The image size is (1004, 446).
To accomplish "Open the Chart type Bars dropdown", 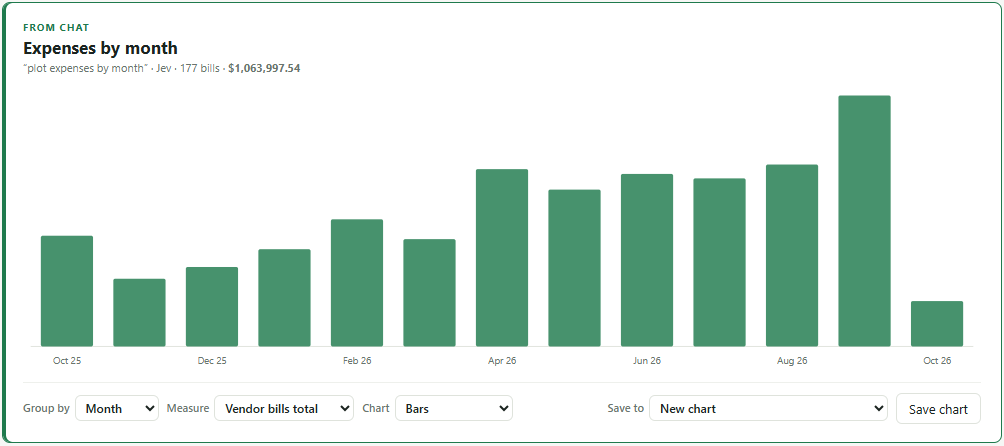I will (x=454, y=408).
